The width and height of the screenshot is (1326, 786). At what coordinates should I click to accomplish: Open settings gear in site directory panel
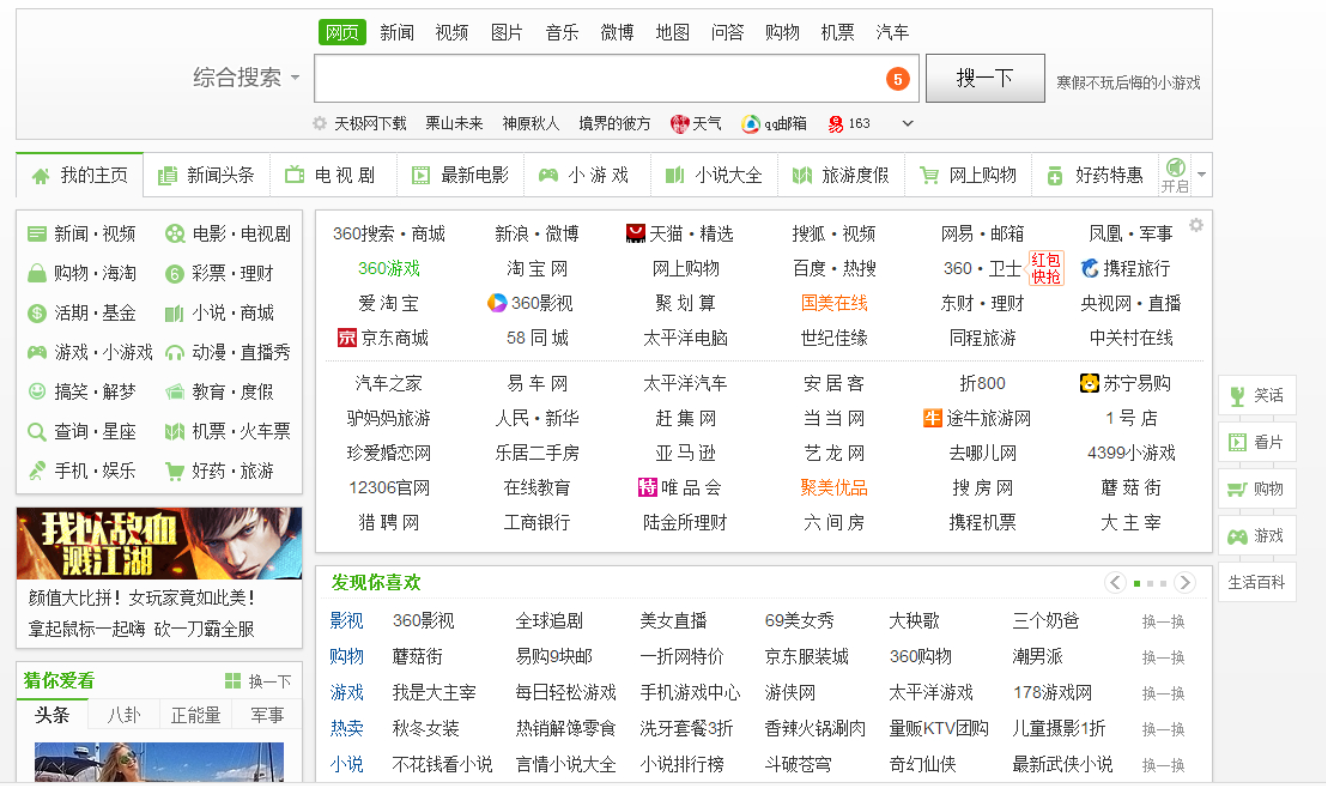pos(1196,225)
